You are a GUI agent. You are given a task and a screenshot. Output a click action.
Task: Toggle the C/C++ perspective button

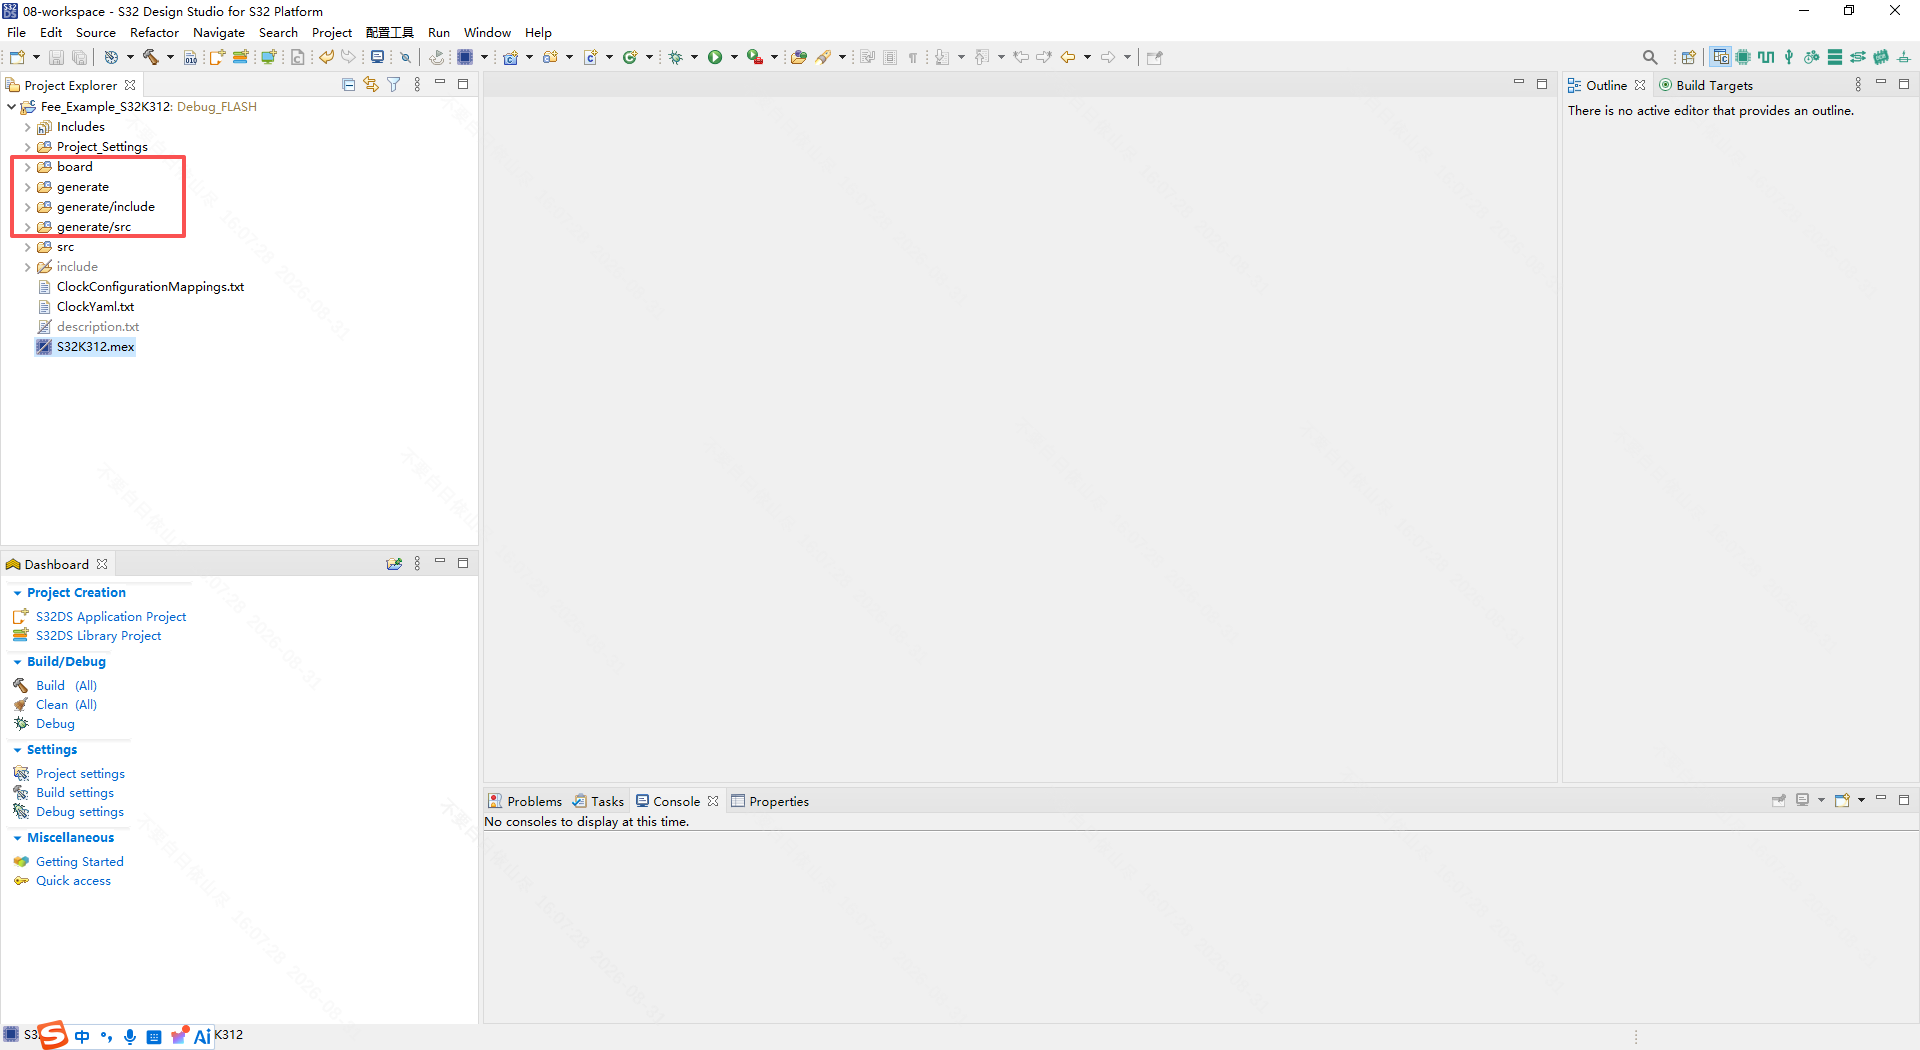pos(1720,57)
